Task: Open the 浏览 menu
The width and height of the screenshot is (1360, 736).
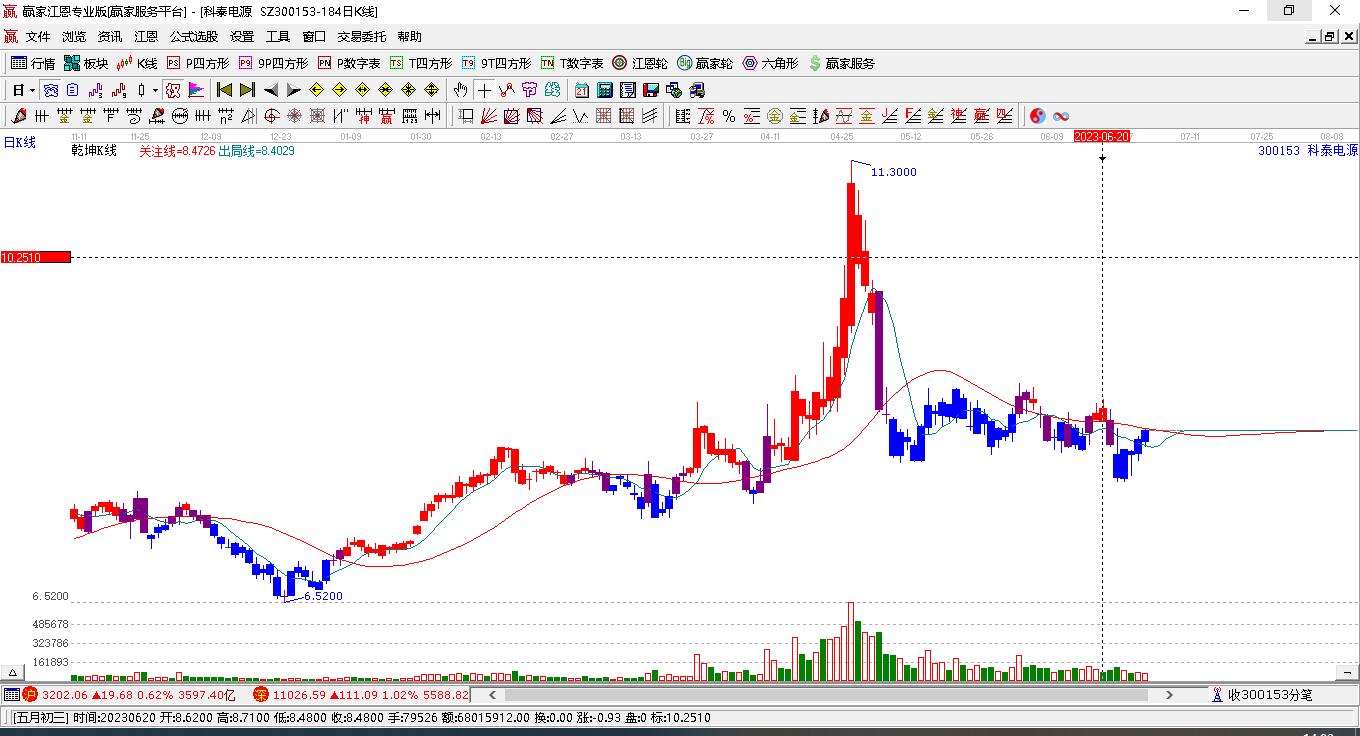Action: [74, 37]
